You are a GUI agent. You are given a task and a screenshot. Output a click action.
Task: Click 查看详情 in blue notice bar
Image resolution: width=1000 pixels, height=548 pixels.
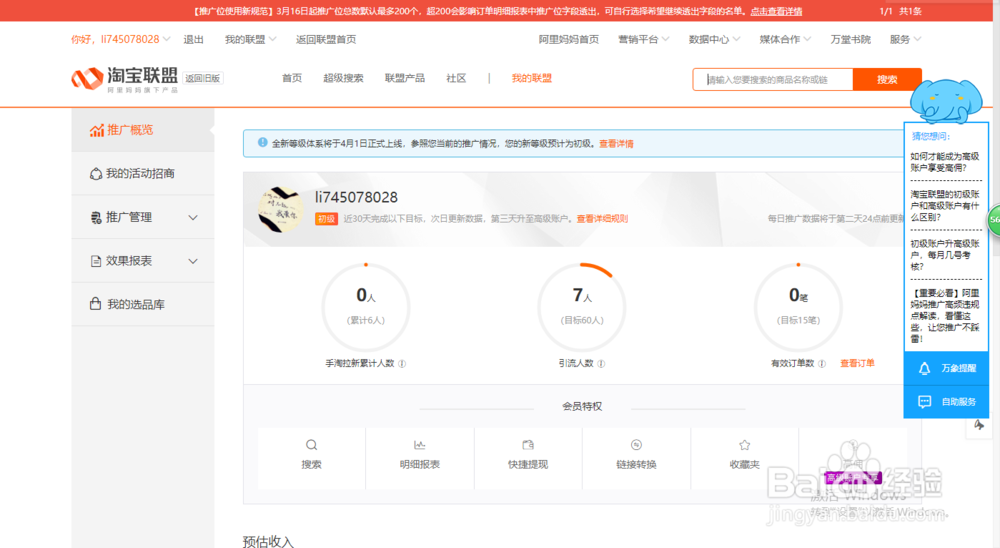pyautogui.click(x=616, y=144)
